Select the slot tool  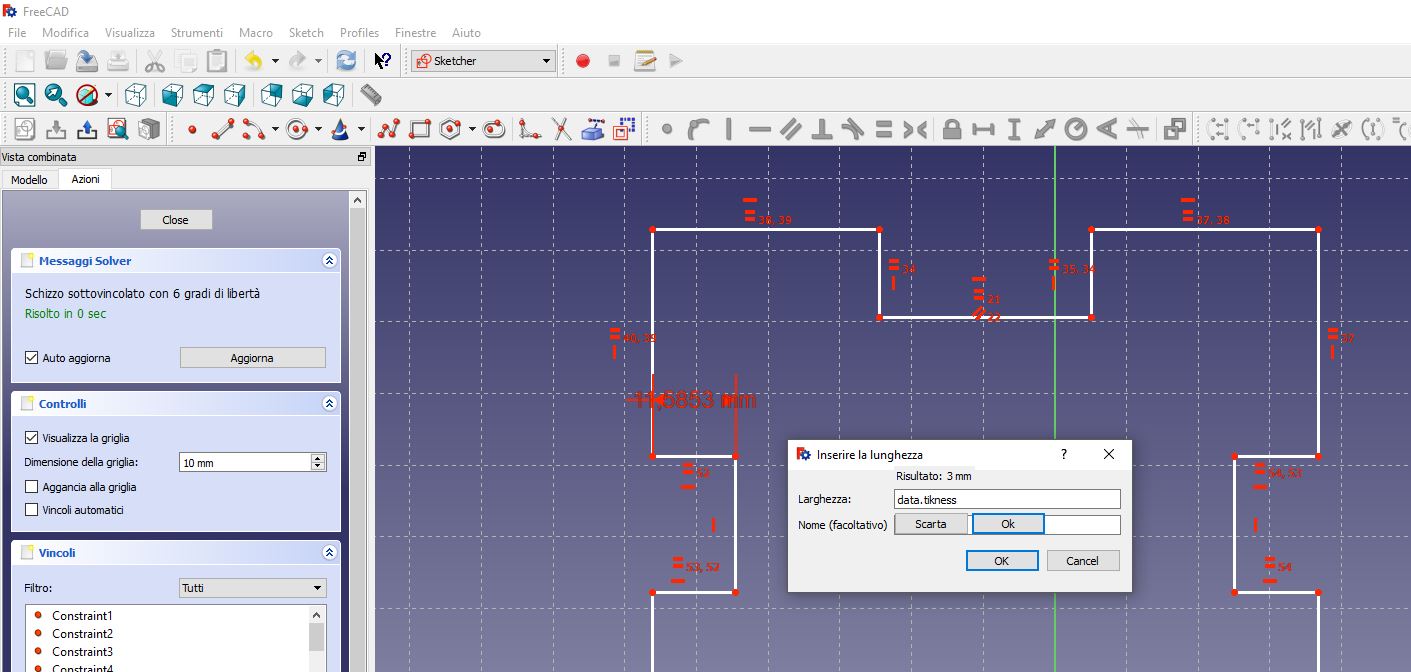pyautogui.click(x=494, y=129)
